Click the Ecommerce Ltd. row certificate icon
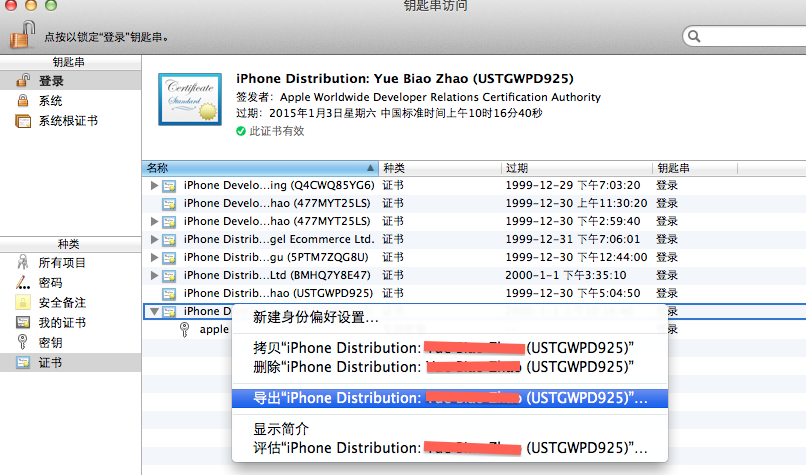Screen dimensions: 806x475 (169, 240)
